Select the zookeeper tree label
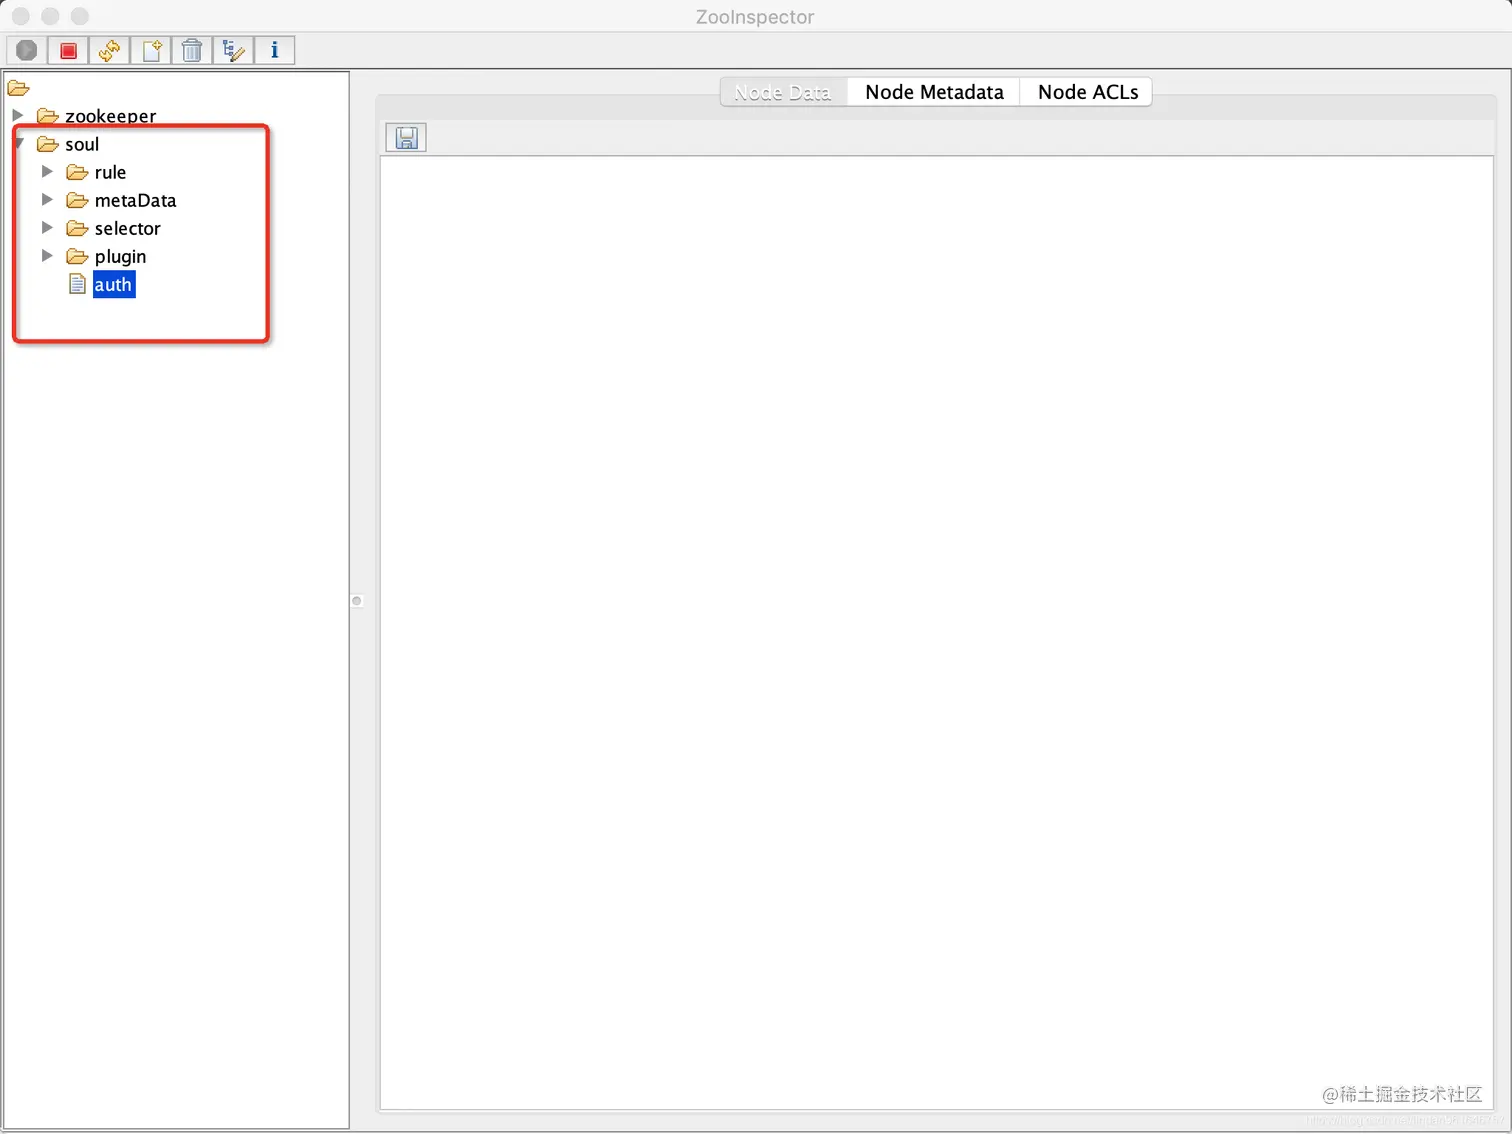 (x=110, y=116)
